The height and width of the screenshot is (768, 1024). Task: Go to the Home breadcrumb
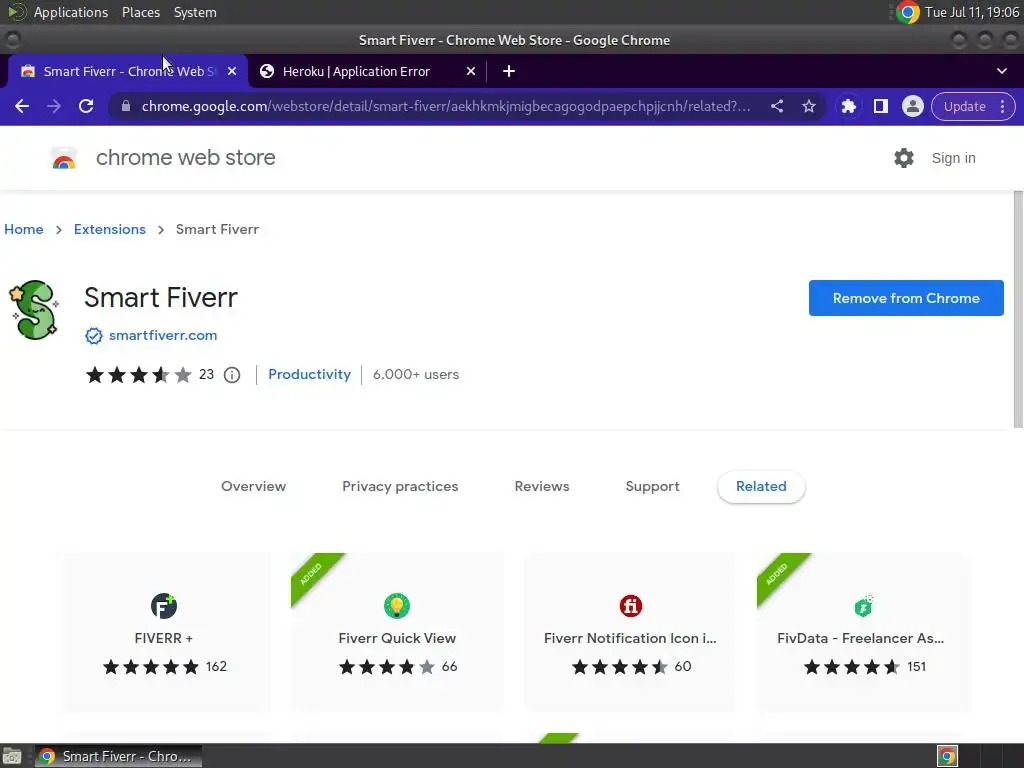pyautogui.click(x=24, y=229)
